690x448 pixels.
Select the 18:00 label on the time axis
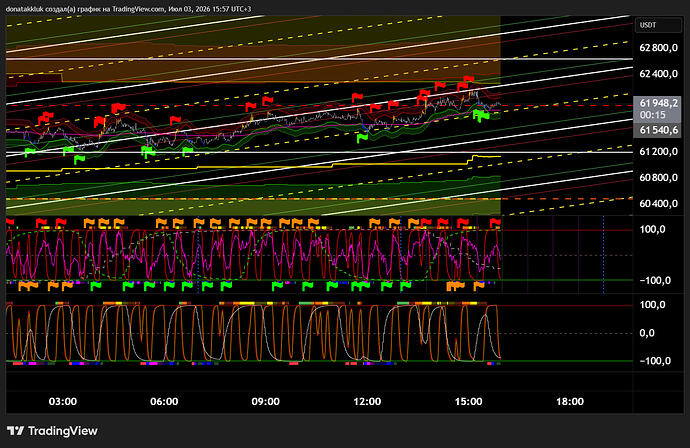coord(570,401)
